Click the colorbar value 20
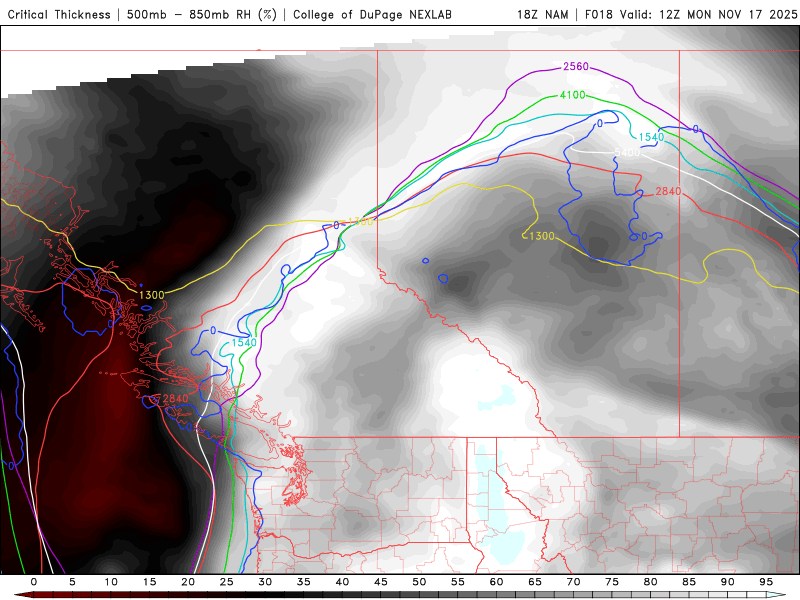The width and height of the screenshot is (800, 600). [x=188, y=582]
